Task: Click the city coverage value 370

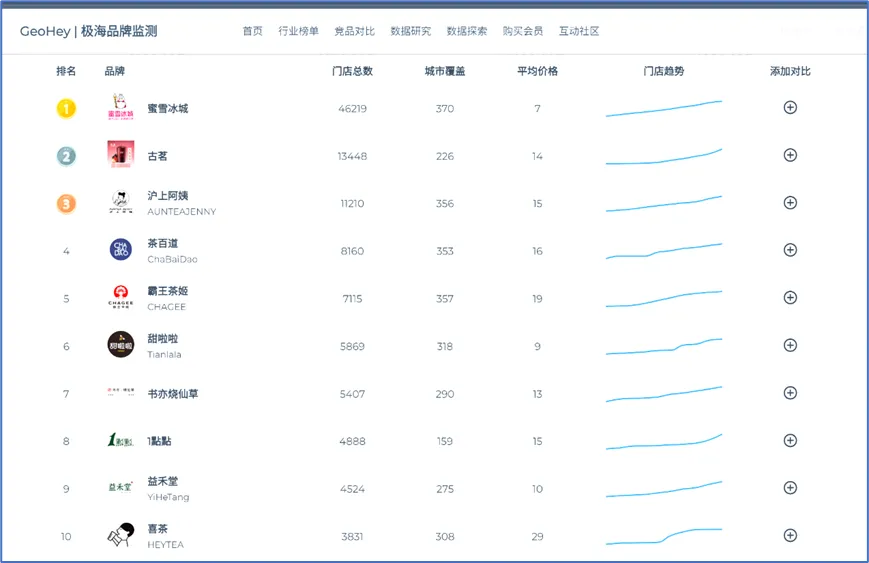Action: tap(445, 109)
